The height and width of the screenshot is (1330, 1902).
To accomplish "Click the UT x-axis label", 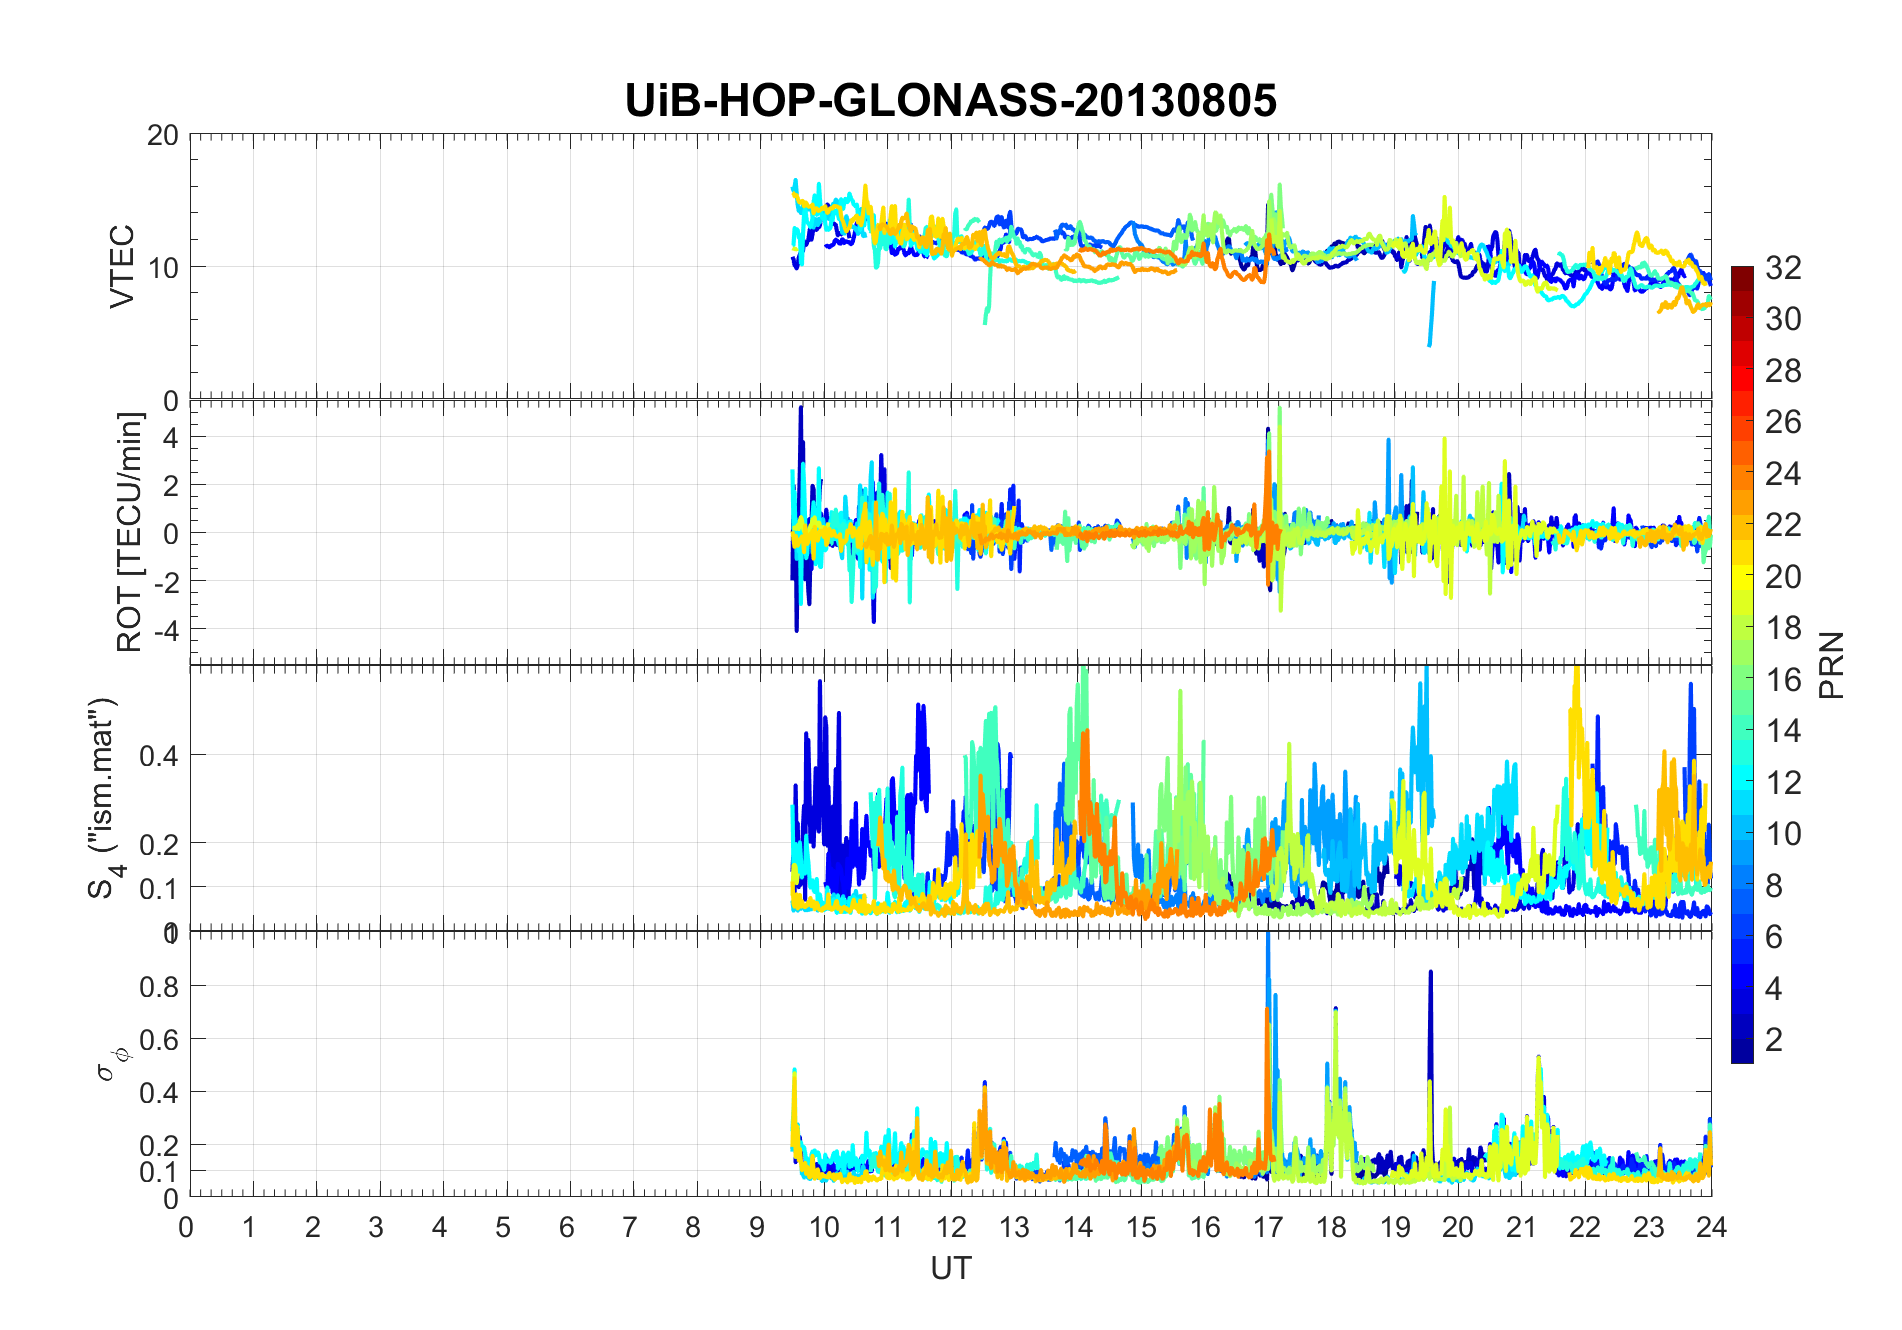I will [950, 1268].
